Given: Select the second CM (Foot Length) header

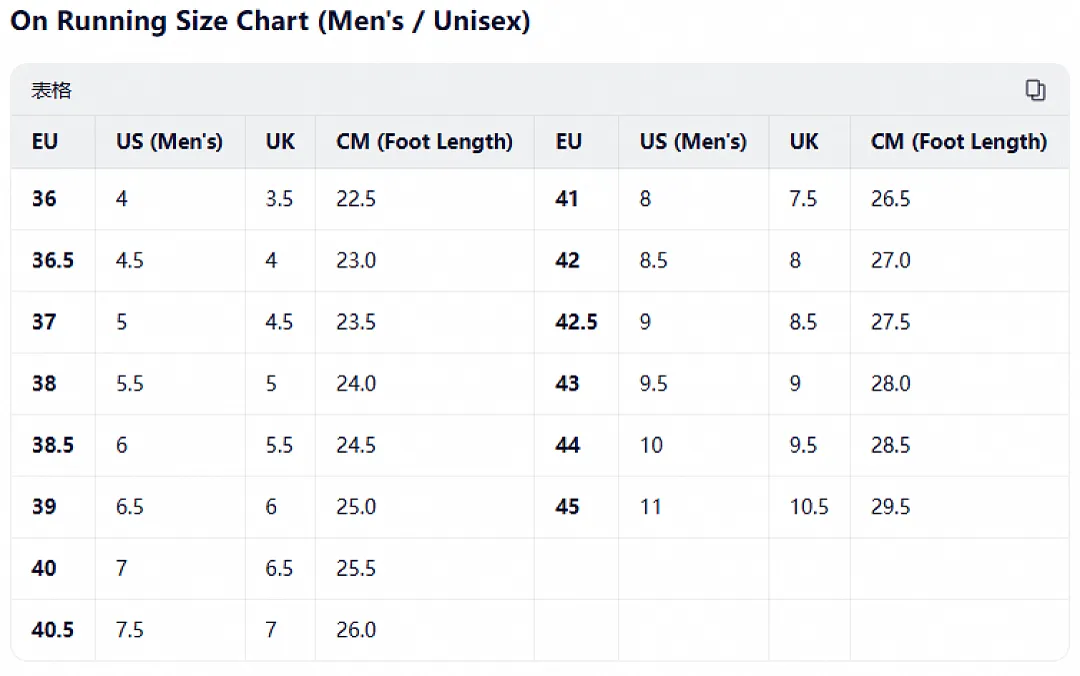Looking at the screenshot, I should point(959,141).
